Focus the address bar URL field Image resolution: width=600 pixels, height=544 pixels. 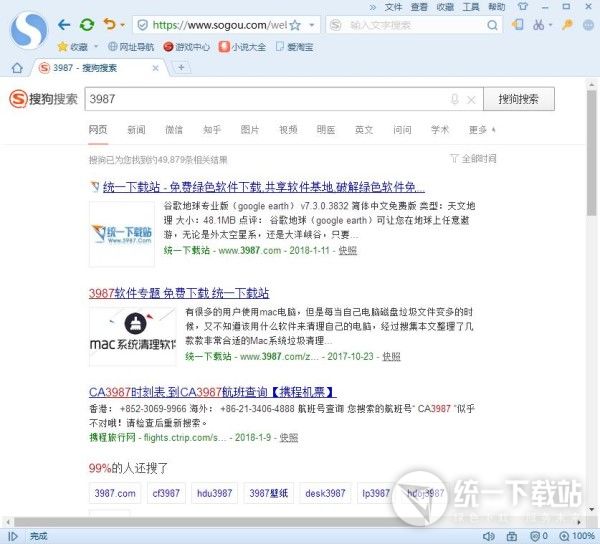click(220, 25)
